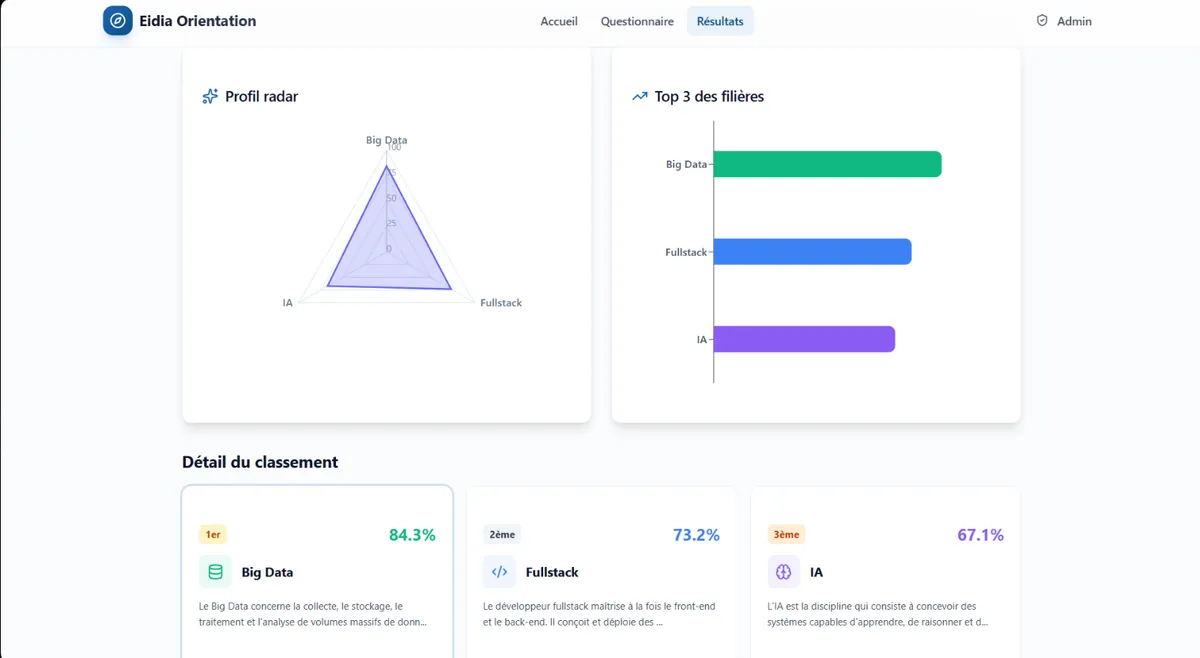Click the sparkle icon beside Profil radar
Screen dimensions: 1200x658
tap(210, 97)
